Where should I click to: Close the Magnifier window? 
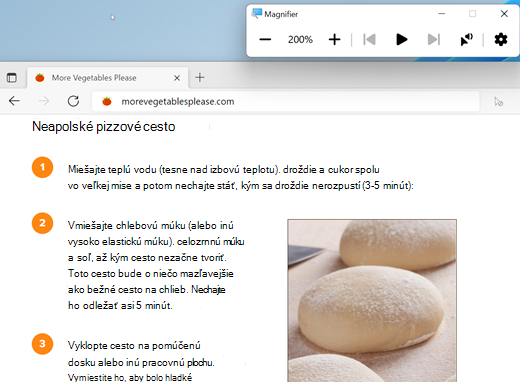[x=504, y=14]
